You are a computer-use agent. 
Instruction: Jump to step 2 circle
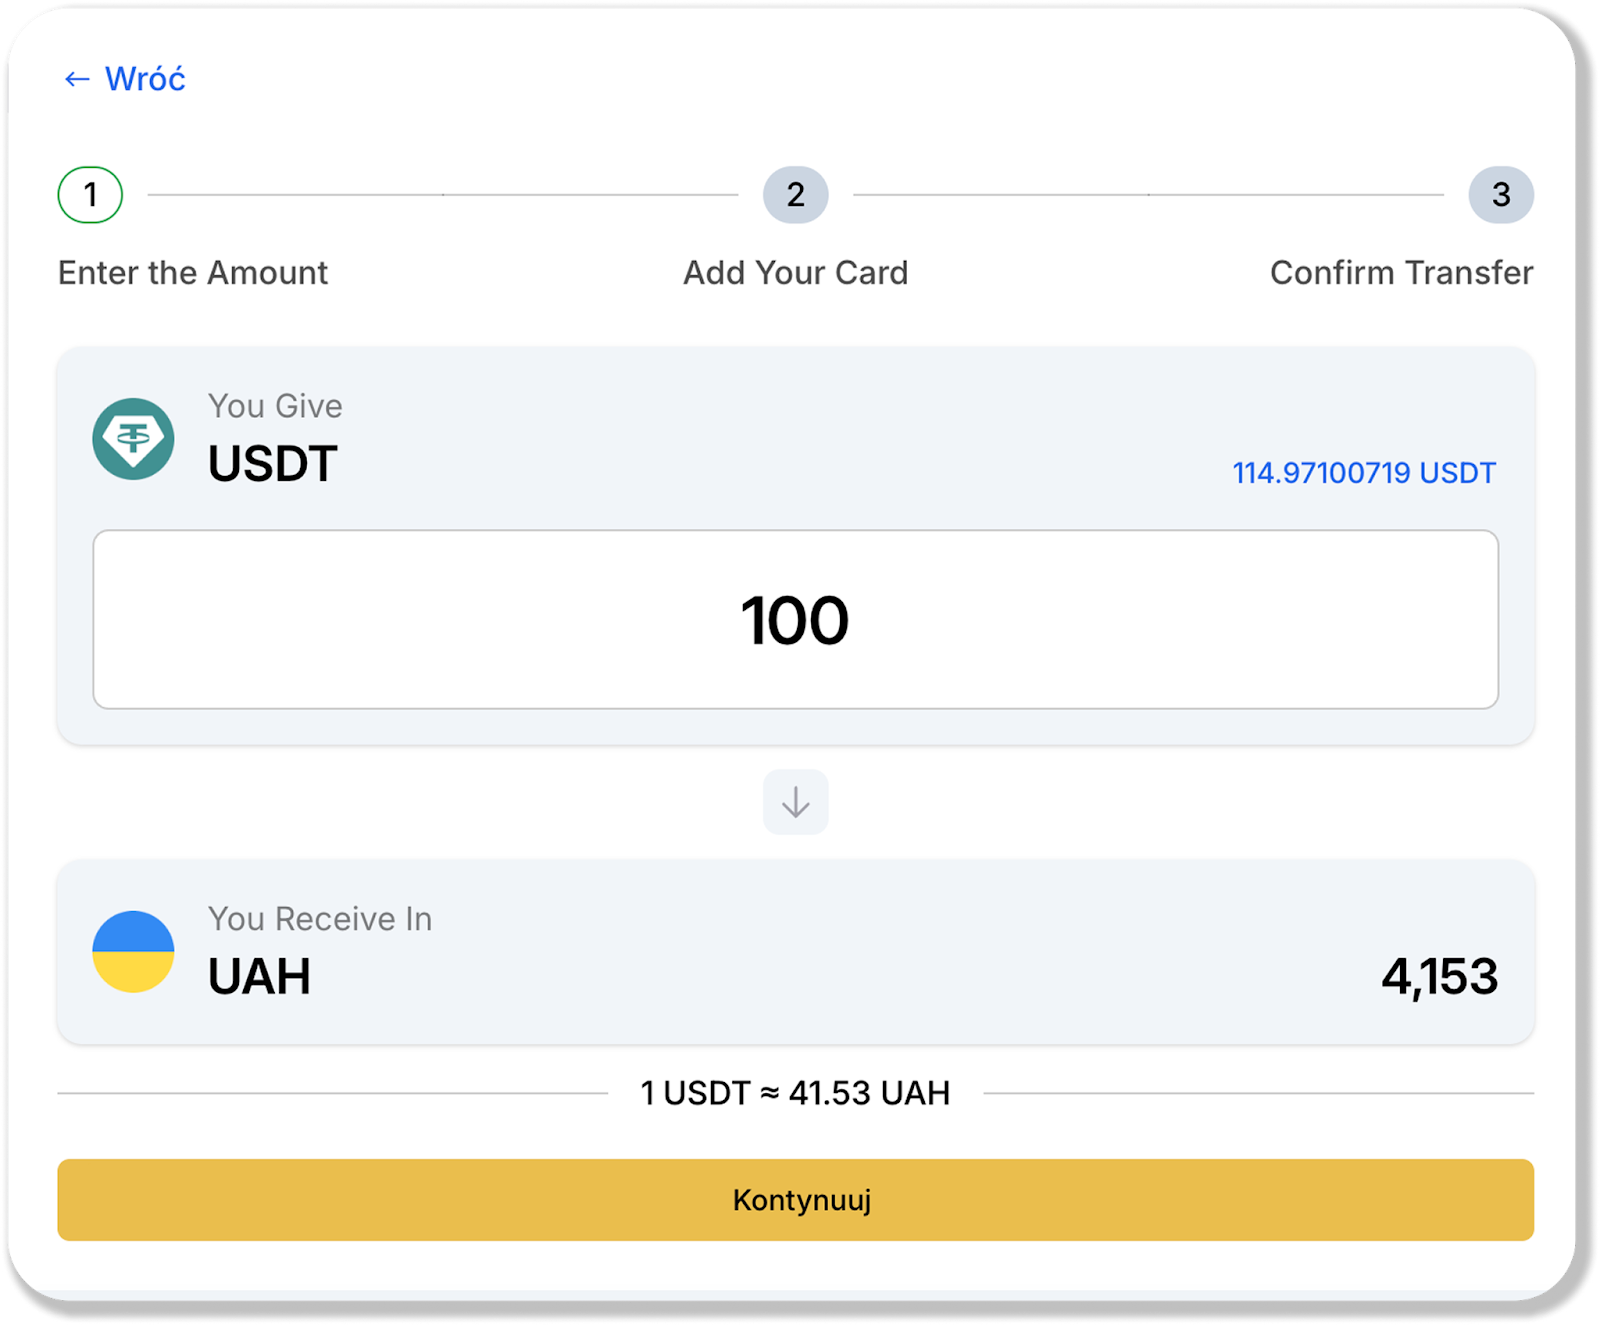click(795, 194)
